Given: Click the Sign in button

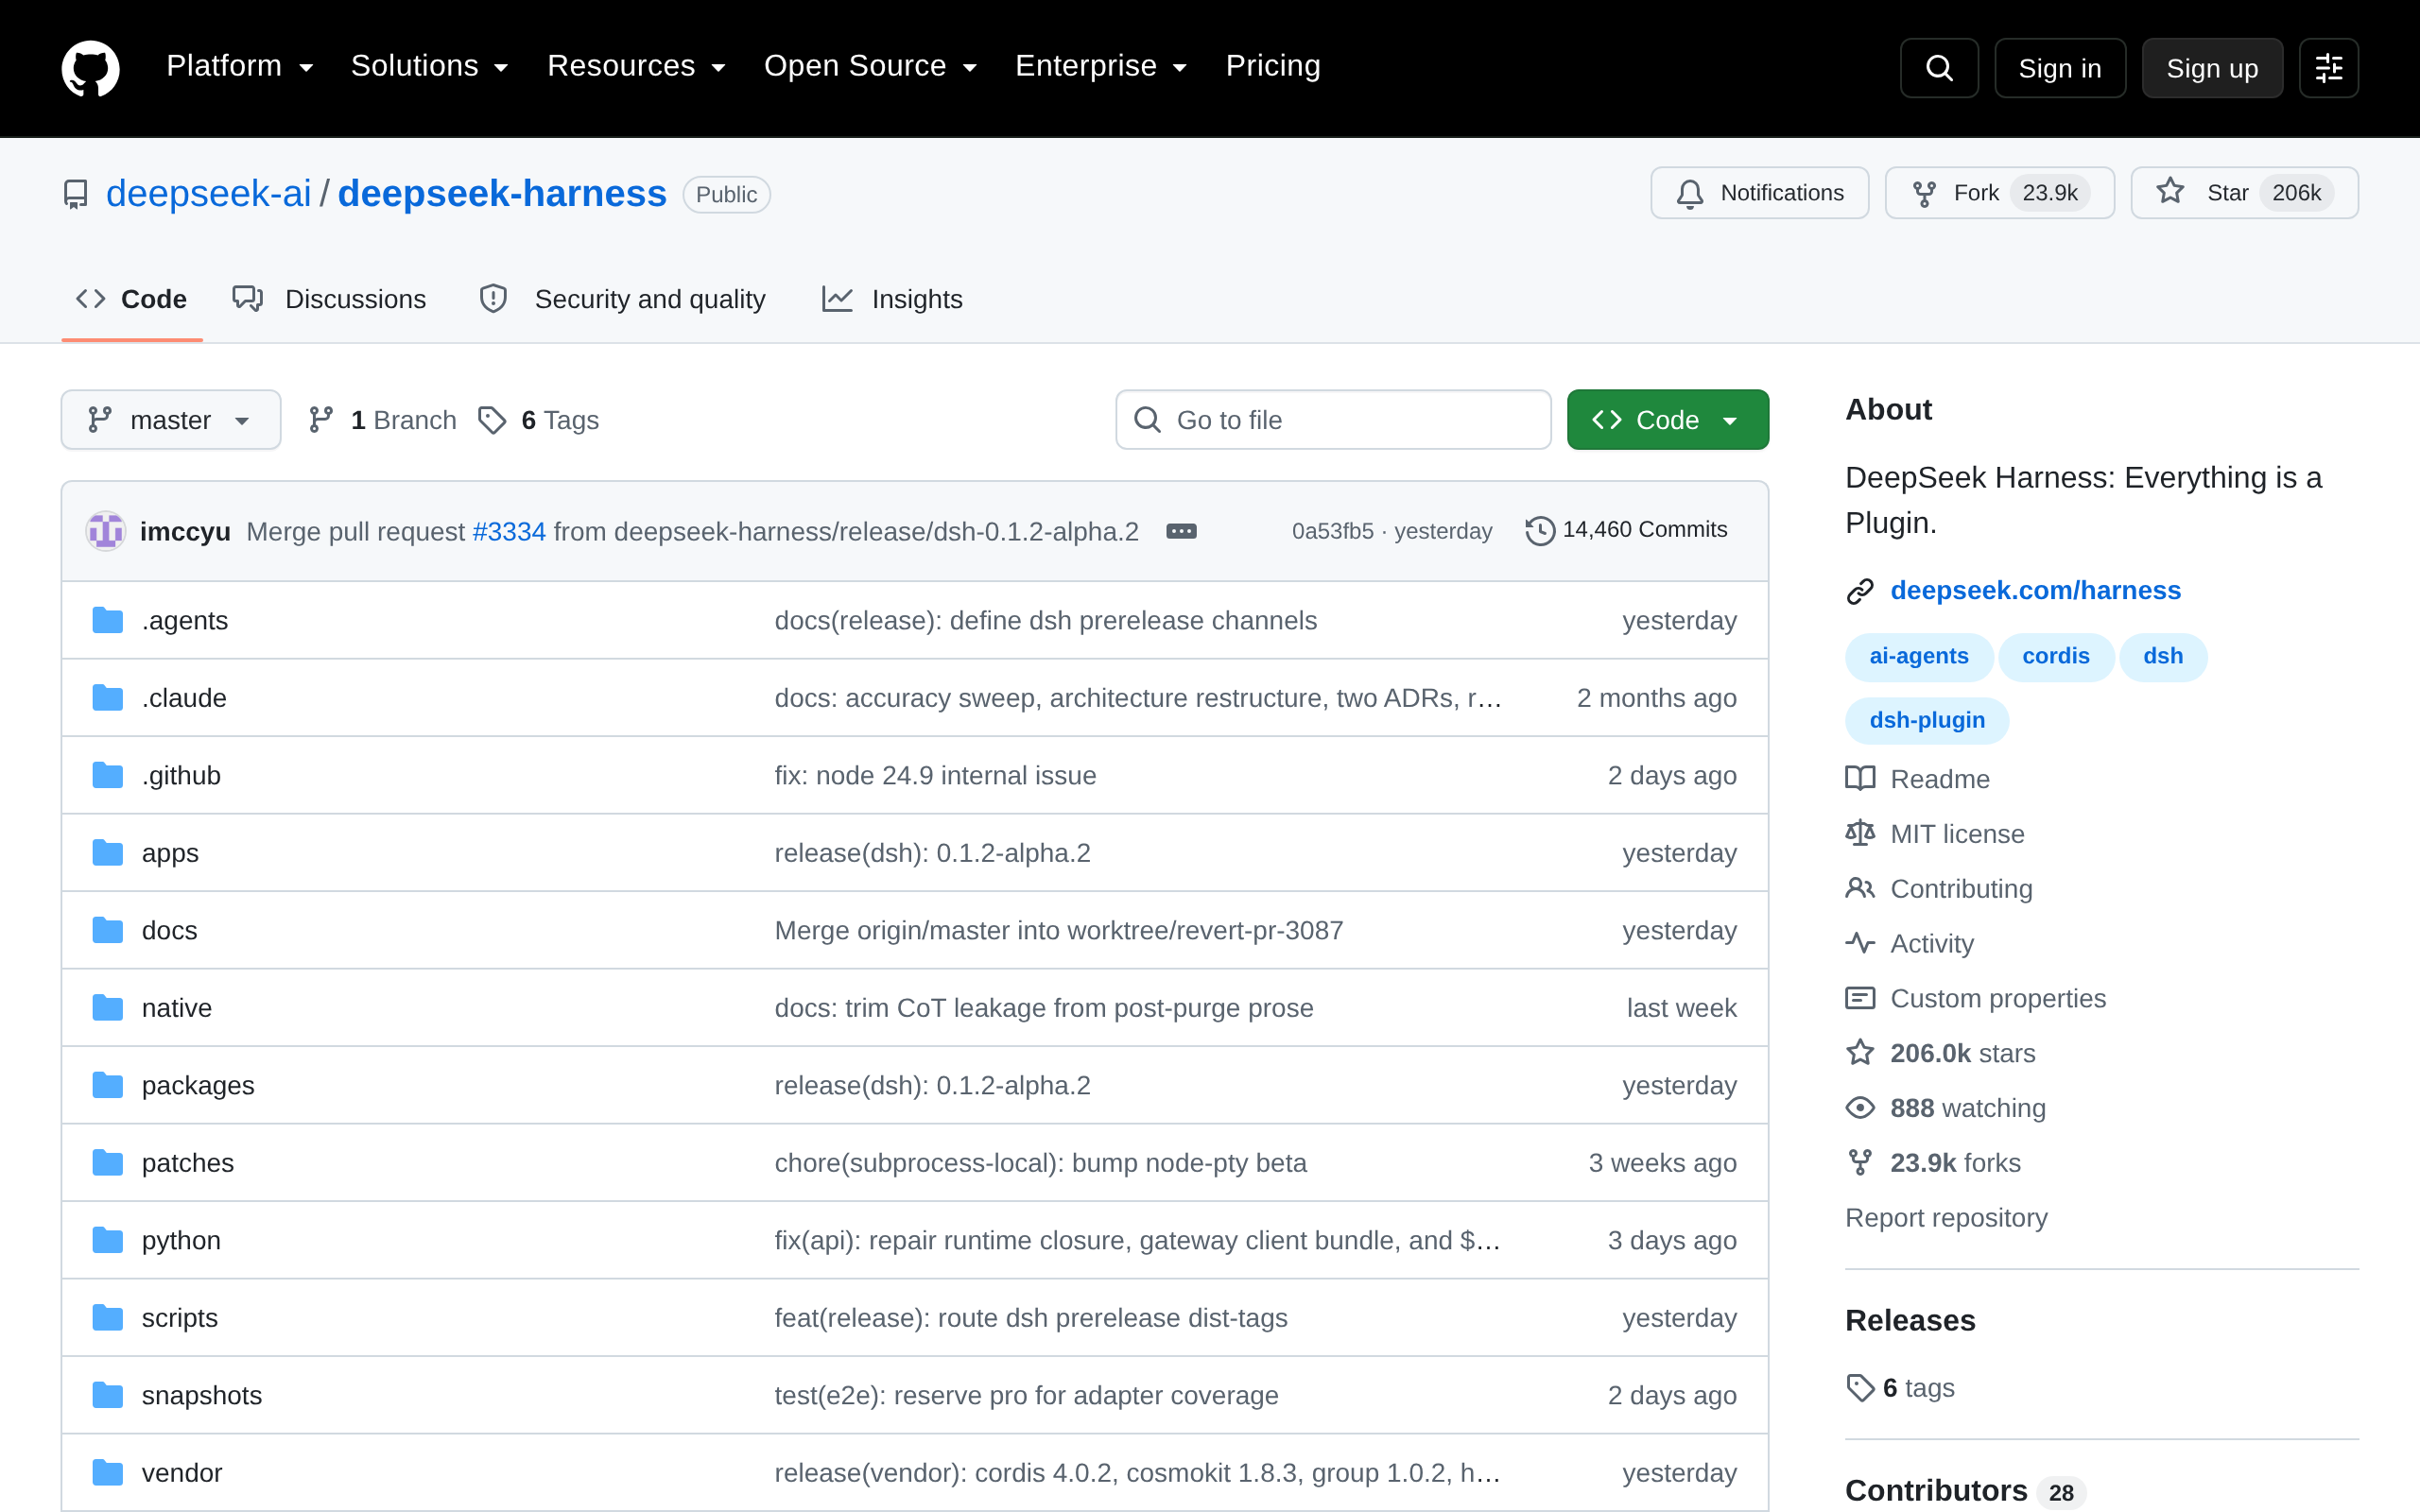Looking at the screenshot, I should (2060, 68).
